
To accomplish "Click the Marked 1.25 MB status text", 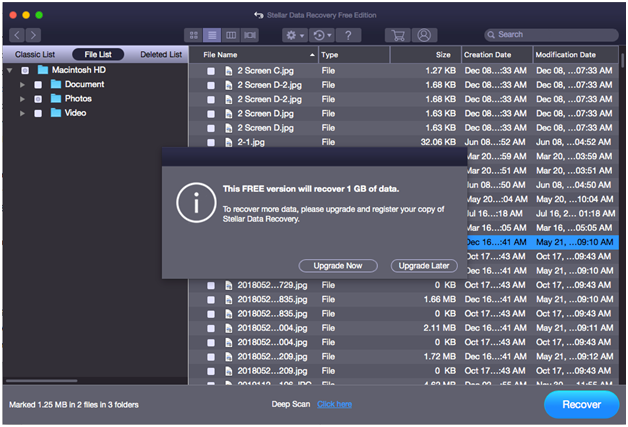I will [x=74, y=405].
